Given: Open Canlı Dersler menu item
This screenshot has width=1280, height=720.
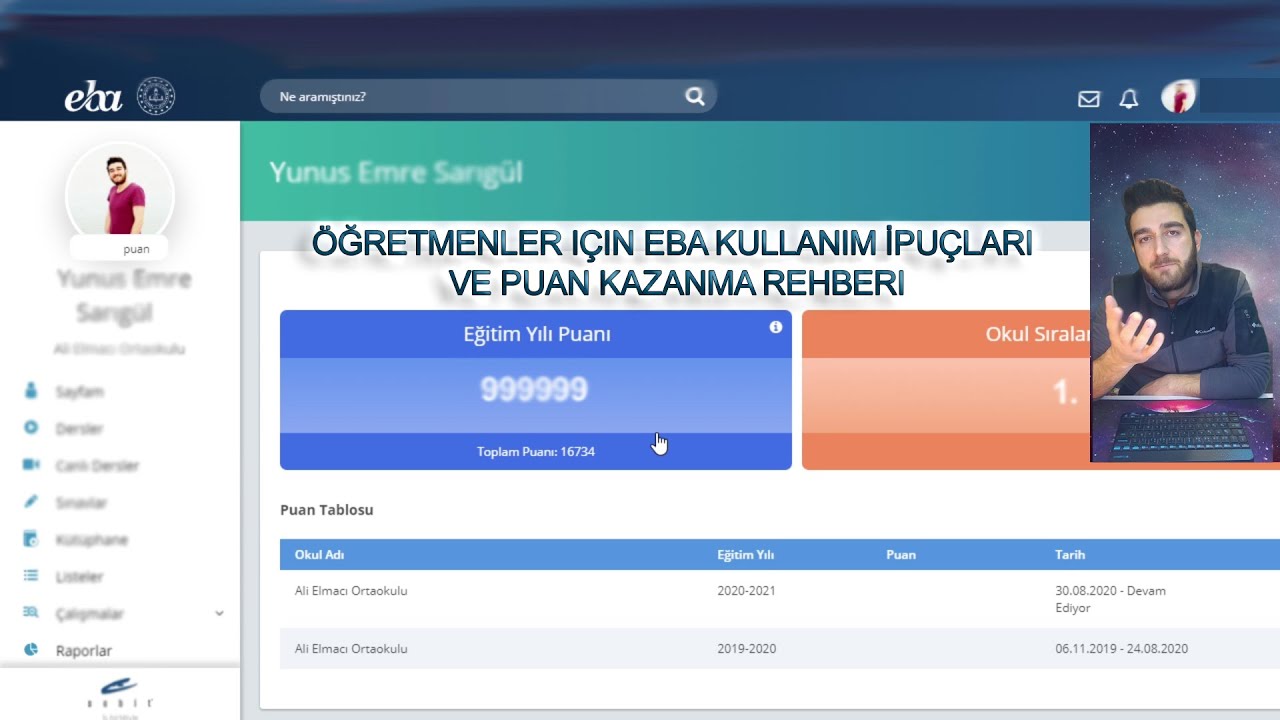Looking at the screenshot, I should click(x=97, y=466).
